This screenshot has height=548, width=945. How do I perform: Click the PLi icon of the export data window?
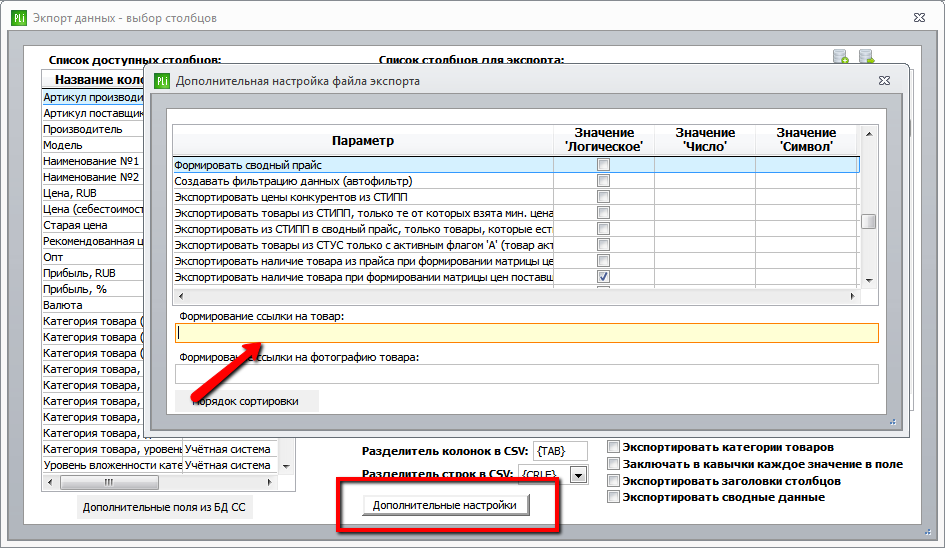(19, 18)
